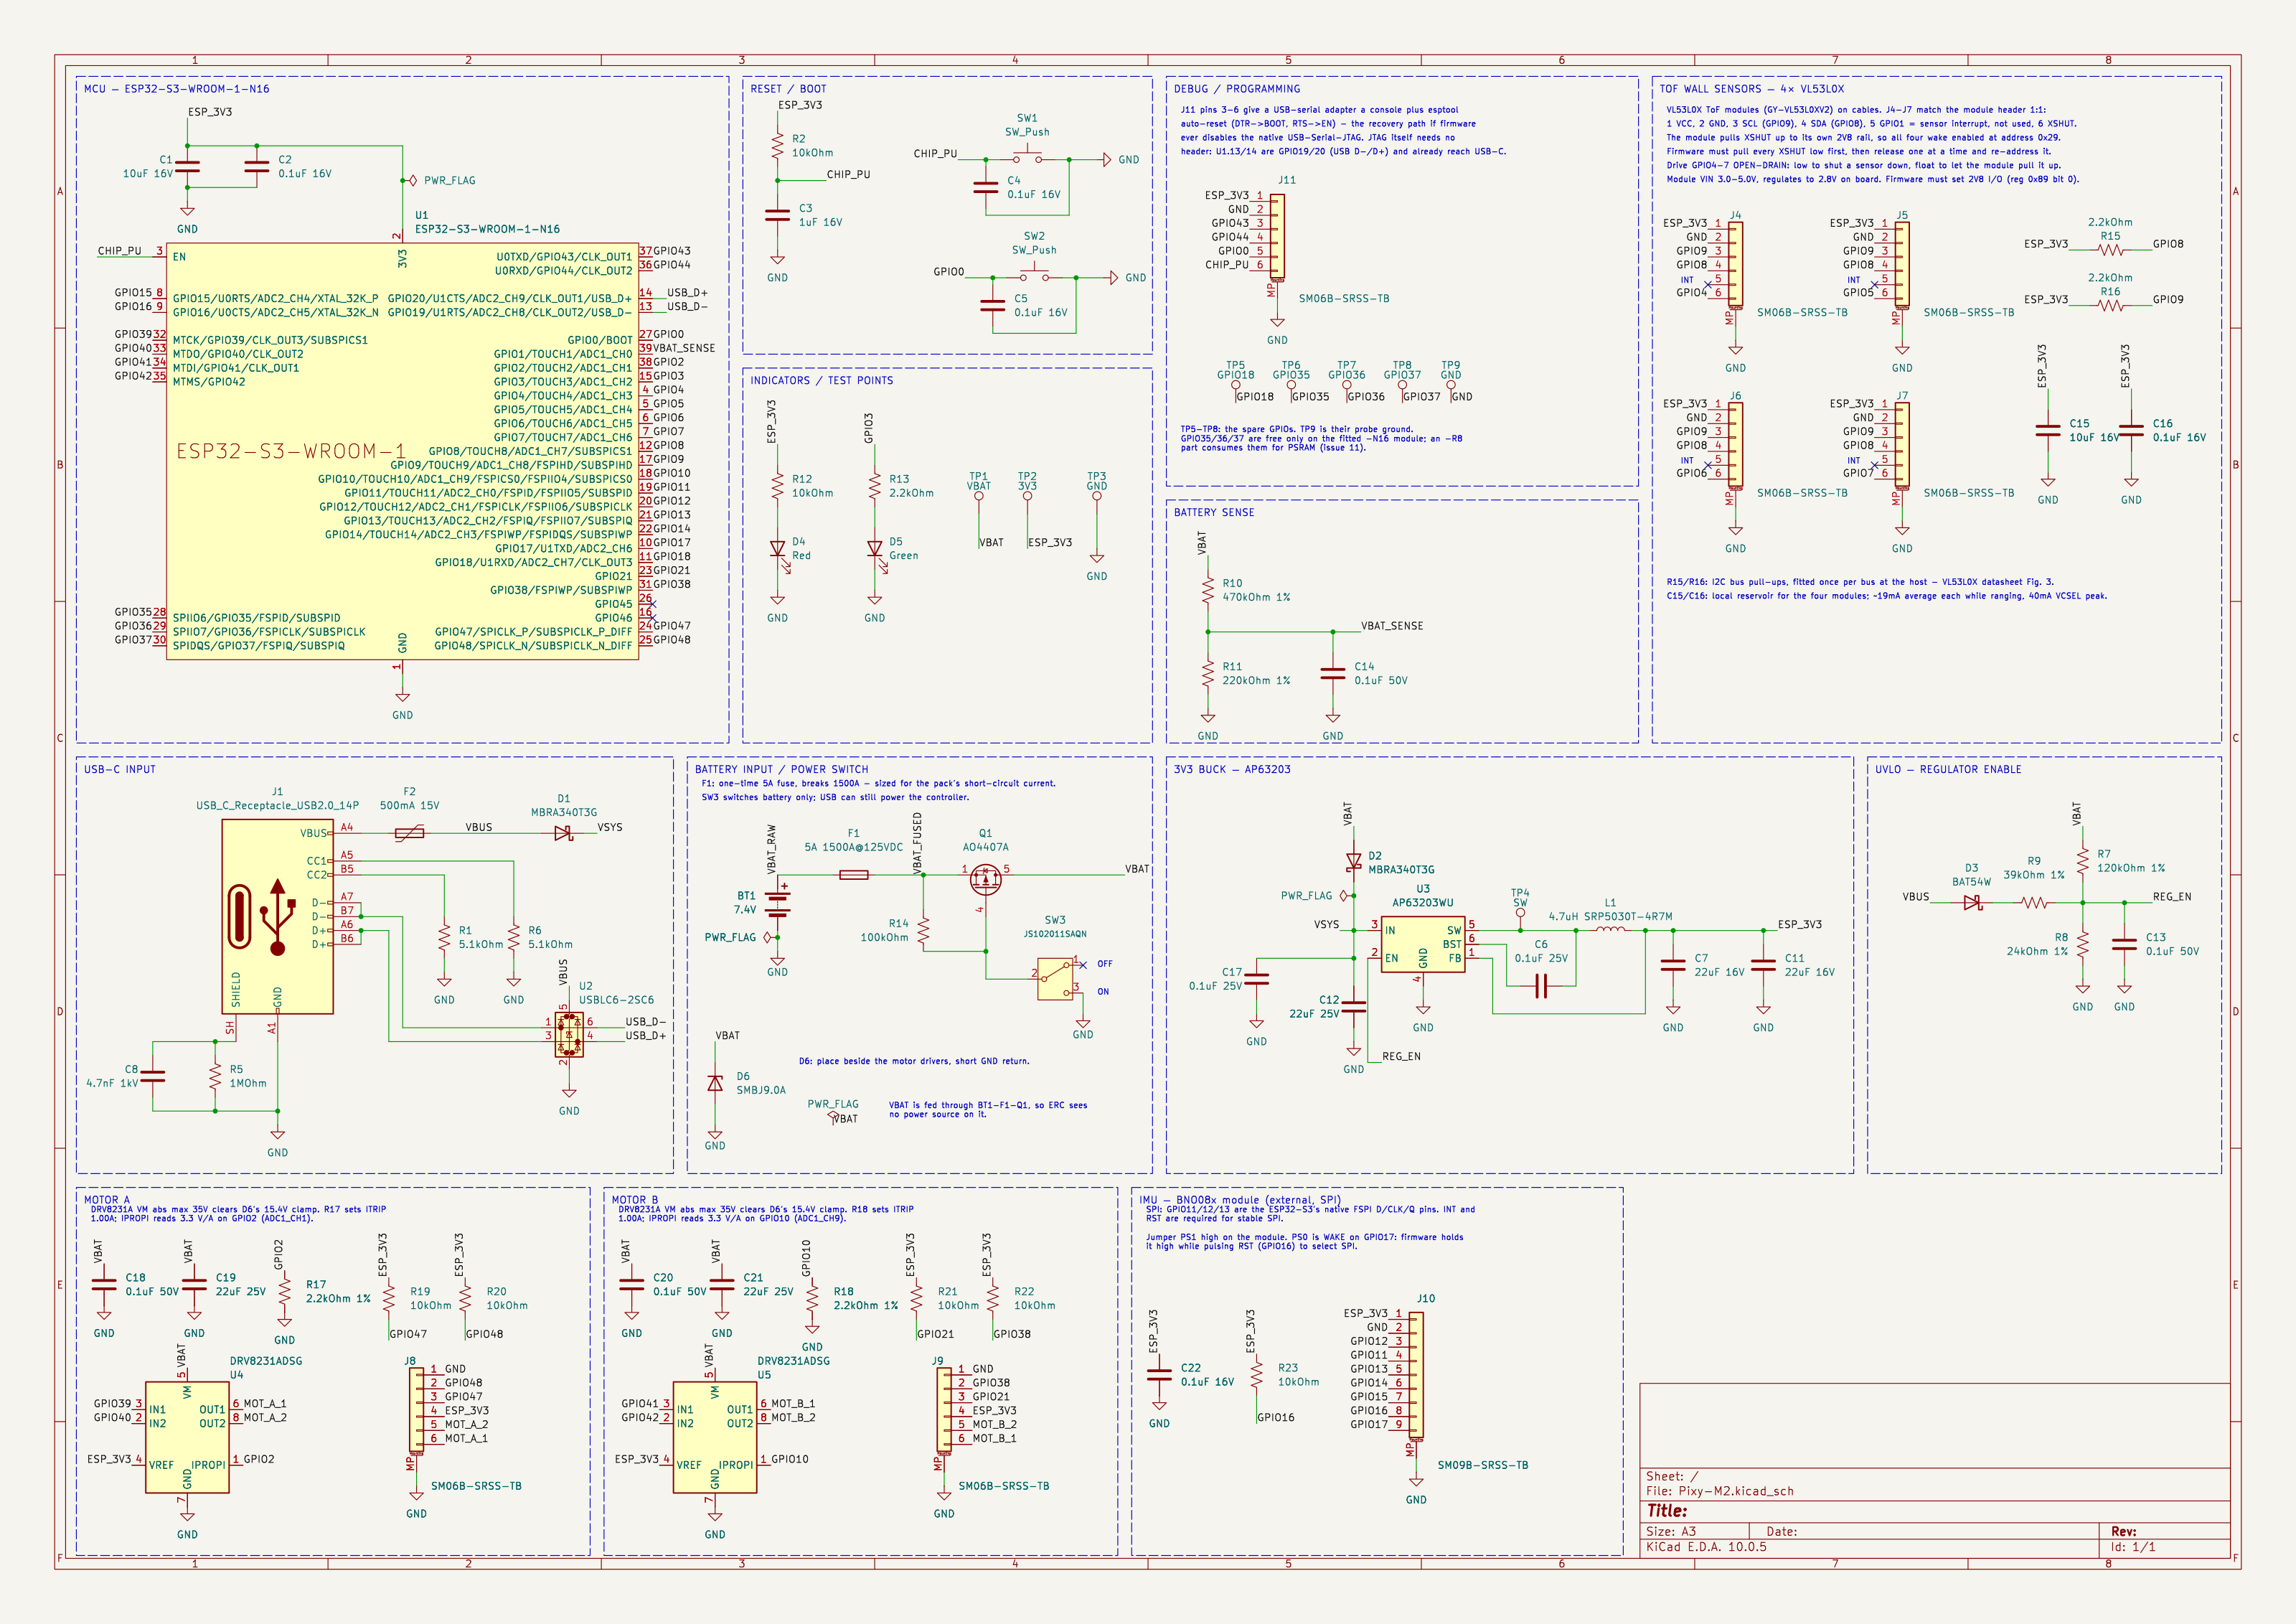Click the F2 500mA polyfuse symbol
Screen dimensions: 2296x1624
(x=409, y=832)
